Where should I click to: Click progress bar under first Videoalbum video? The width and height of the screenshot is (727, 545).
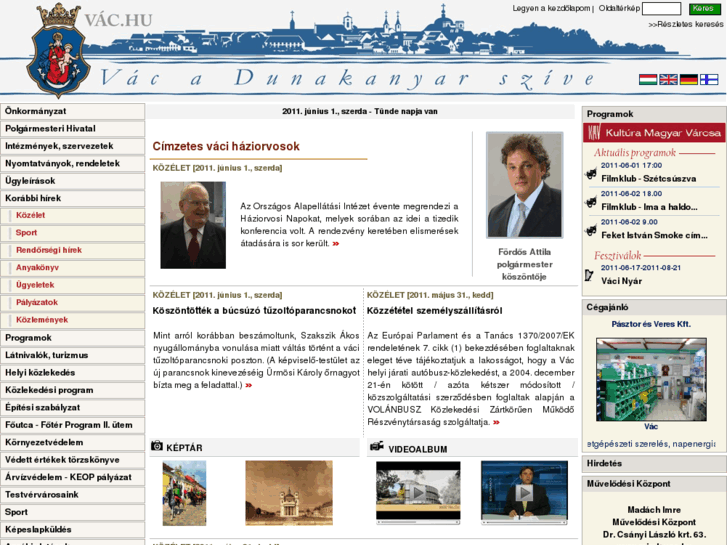[418, 522]
